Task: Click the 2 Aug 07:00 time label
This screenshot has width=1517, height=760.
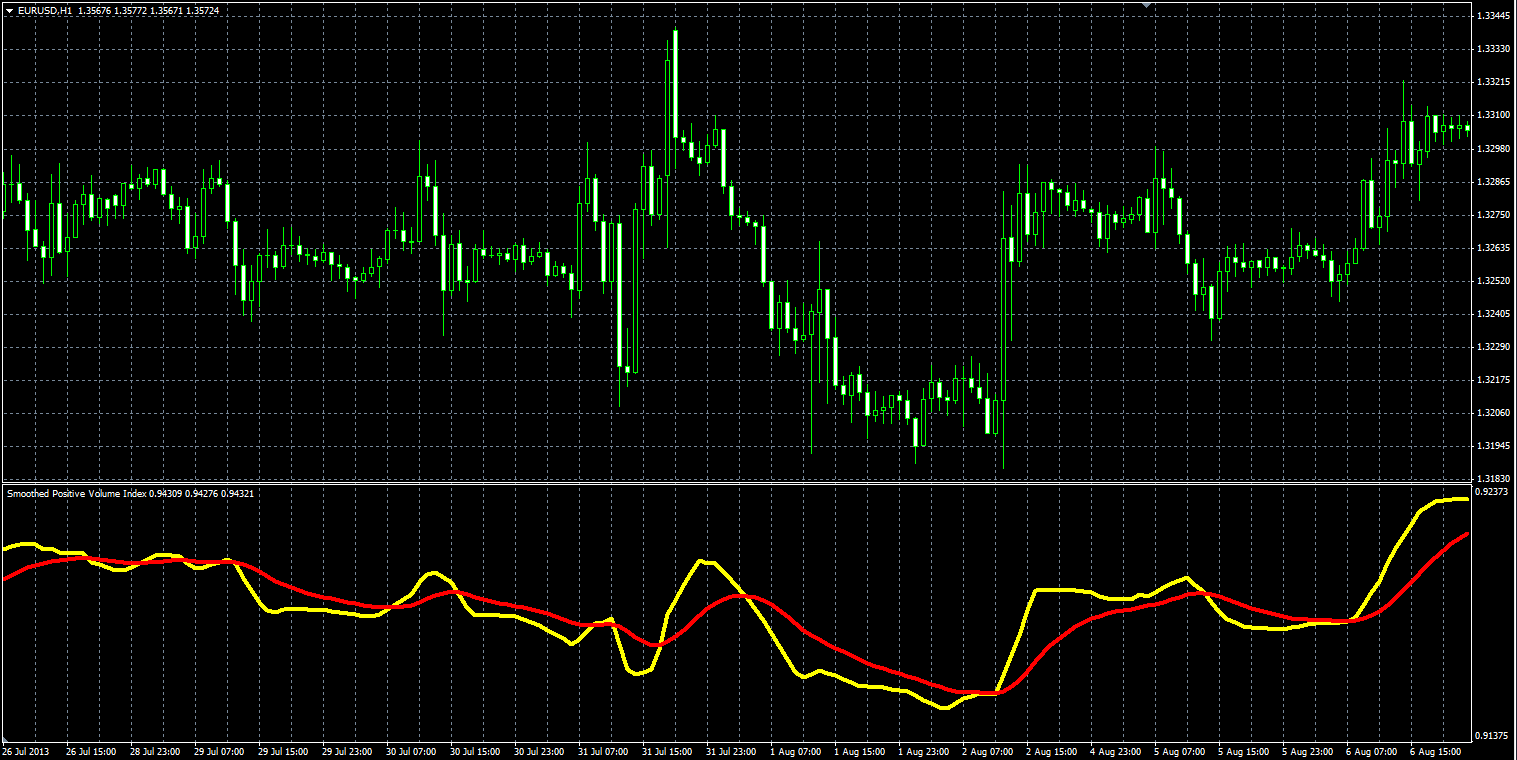Action: [x=987, y=751]
